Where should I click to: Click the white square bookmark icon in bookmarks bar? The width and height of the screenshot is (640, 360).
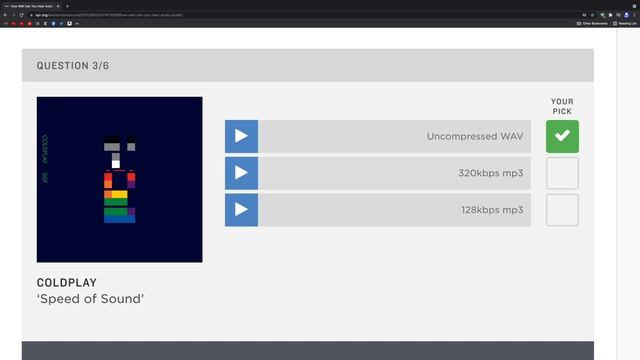(x=69, y=23)
